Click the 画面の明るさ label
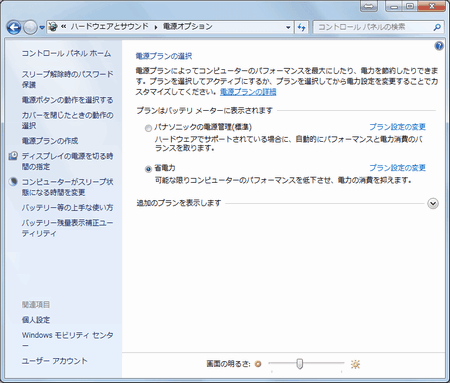Screen dimensions: 450x383 [x=228, y=364]
